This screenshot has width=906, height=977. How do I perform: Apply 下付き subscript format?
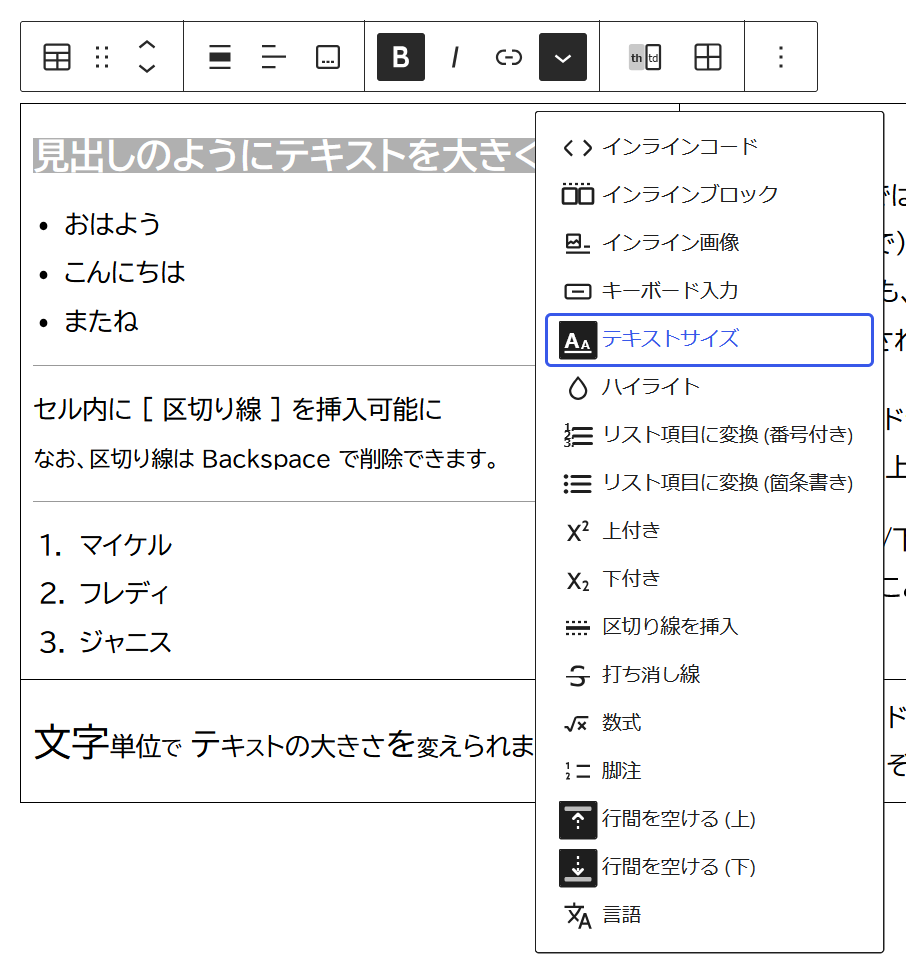click(709, 579)
